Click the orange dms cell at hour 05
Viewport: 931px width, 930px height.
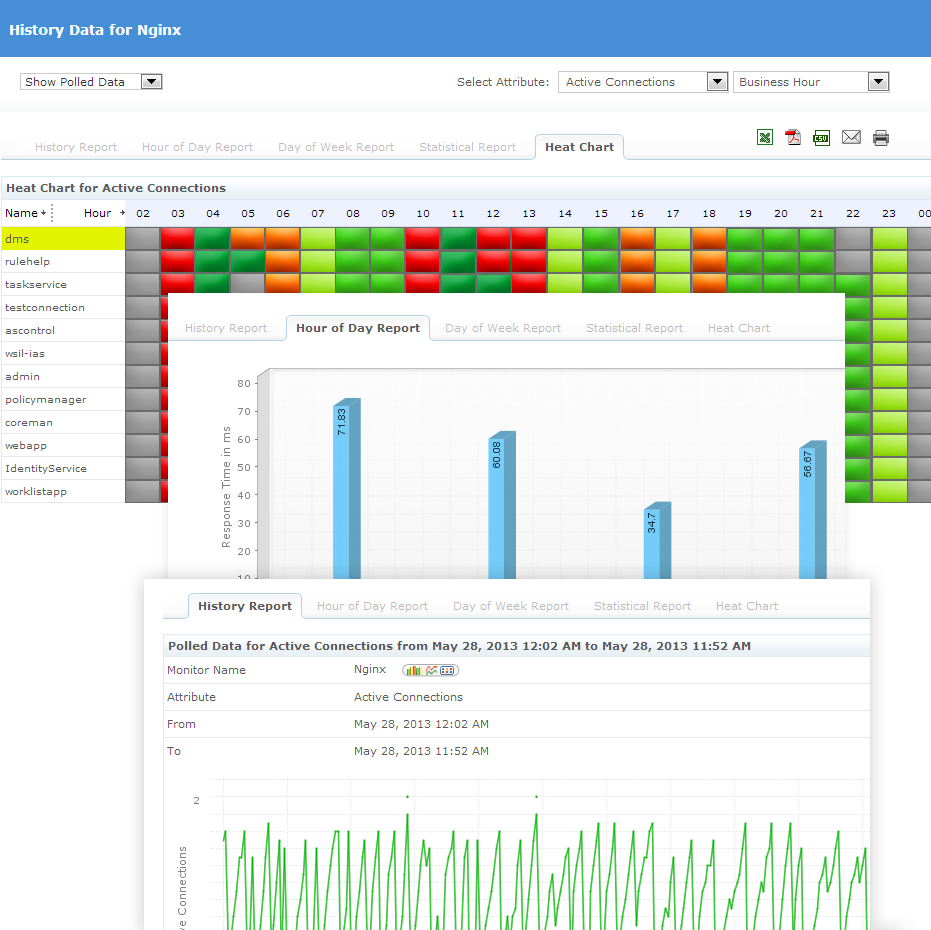point(248,239)
